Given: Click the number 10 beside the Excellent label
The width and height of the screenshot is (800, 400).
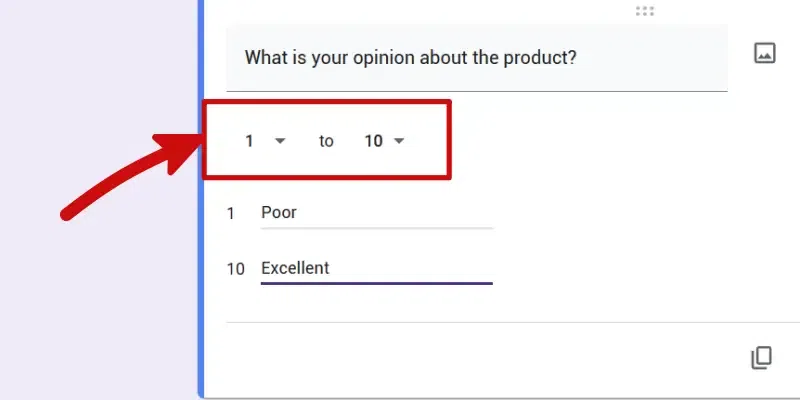Looking at the screenshot, I should (x=235, y=269).
